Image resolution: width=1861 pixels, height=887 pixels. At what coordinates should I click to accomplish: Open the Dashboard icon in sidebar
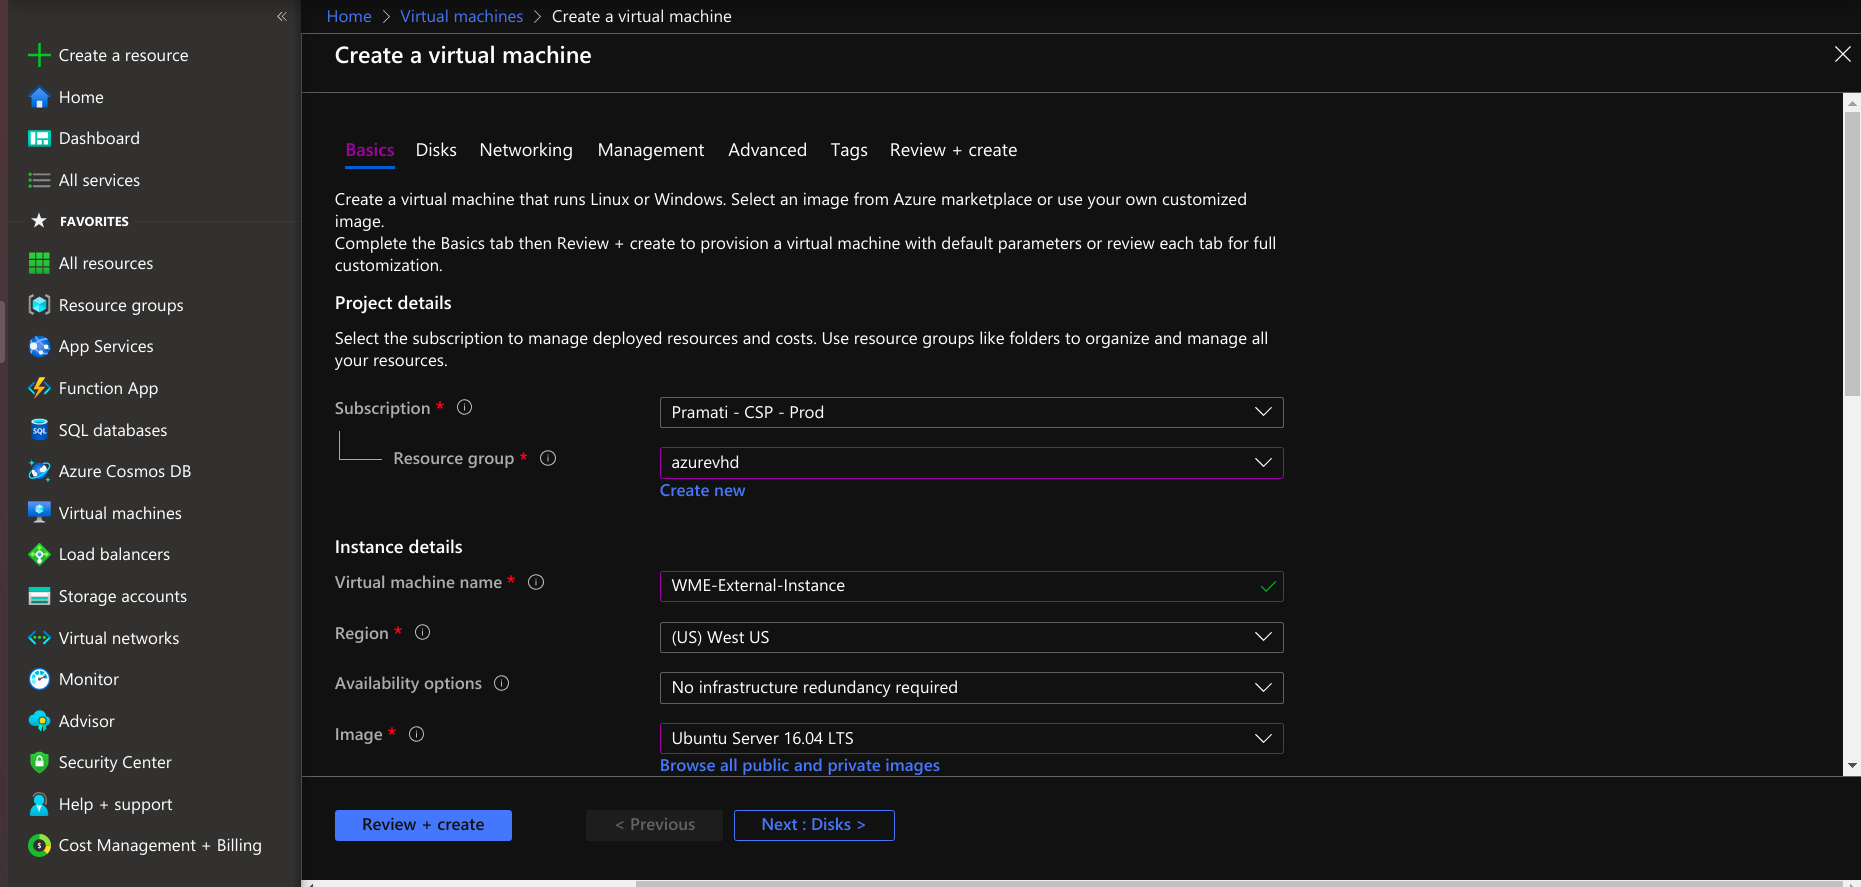coord(39,139)
